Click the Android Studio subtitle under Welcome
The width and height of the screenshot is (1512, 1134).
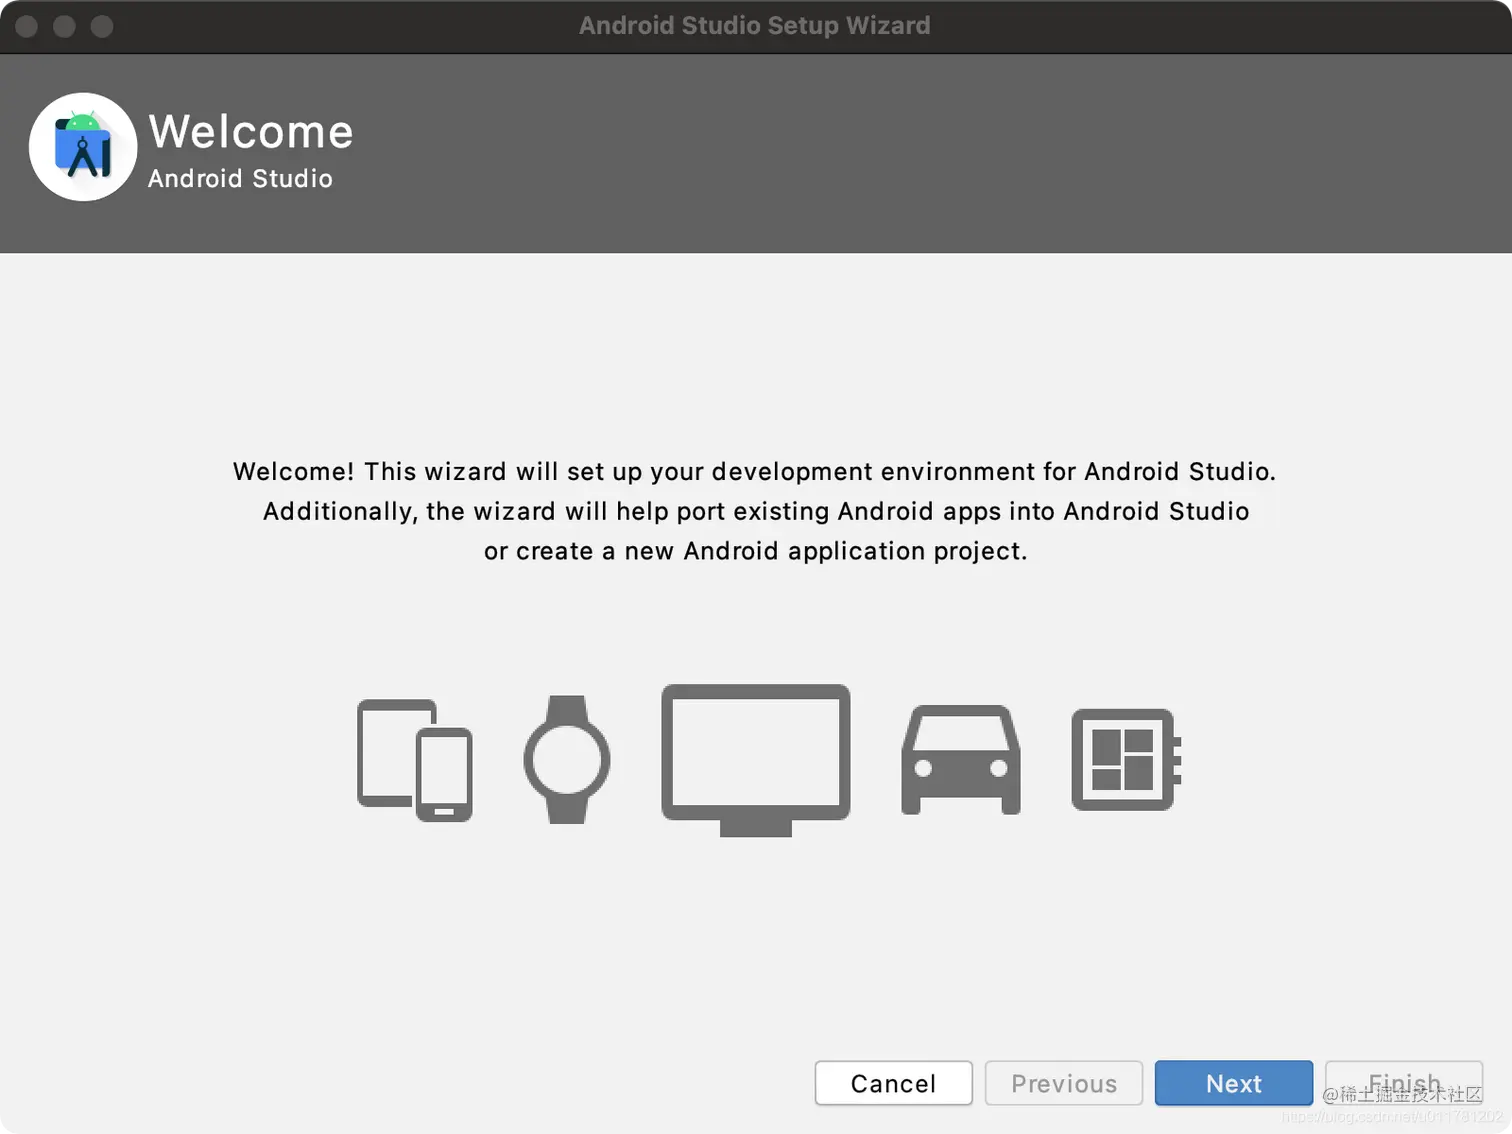point(240,178)
